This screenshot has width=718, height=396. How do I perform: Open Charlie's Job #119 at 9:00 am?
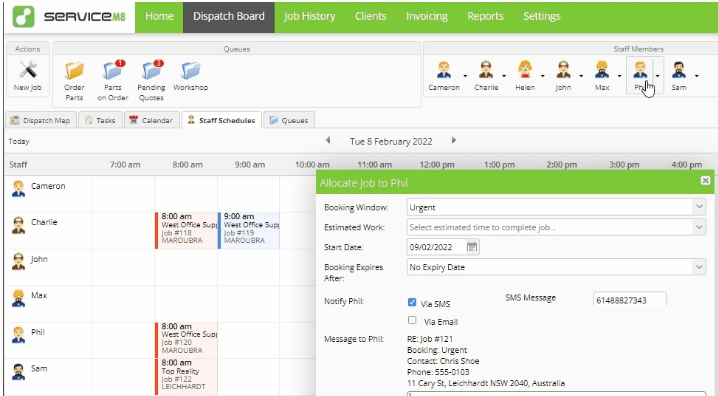(249, 230)
